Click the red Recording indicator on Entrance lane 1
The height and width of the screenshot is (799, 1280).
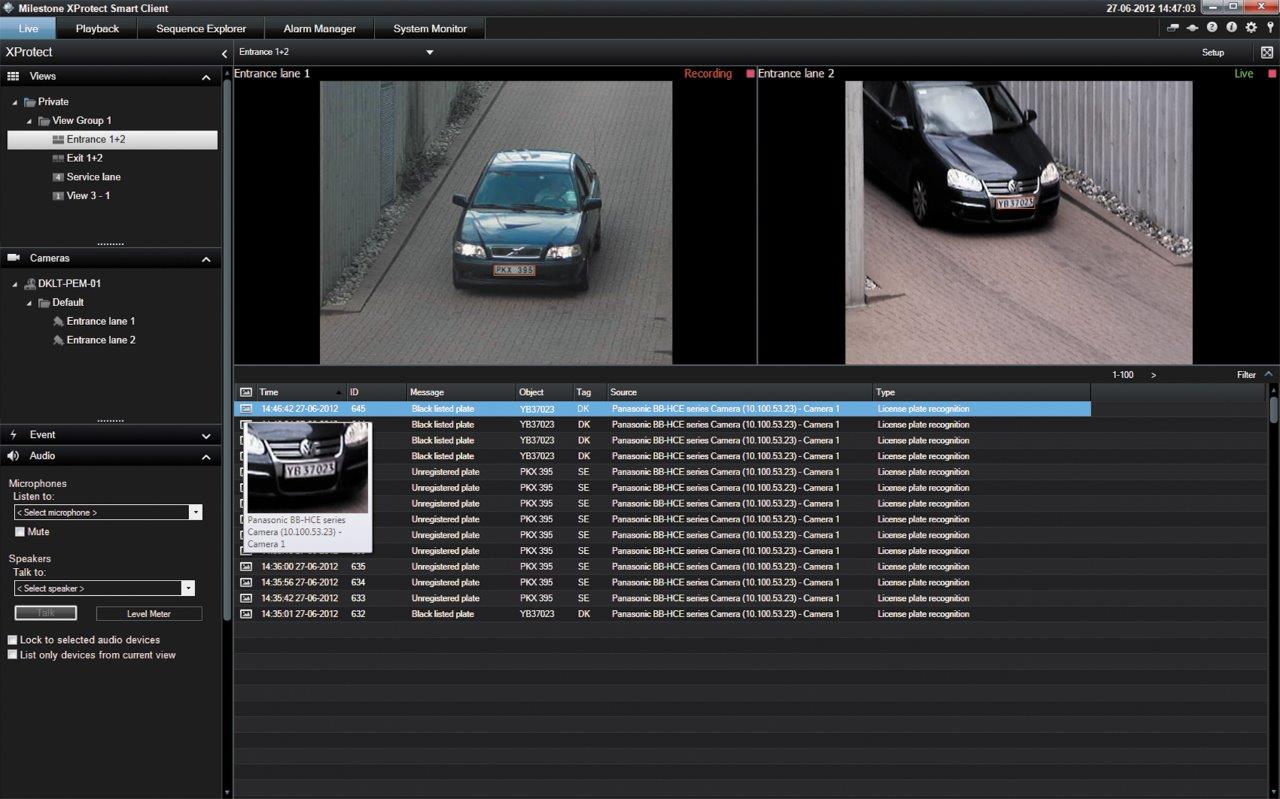(x=751, y=74)
